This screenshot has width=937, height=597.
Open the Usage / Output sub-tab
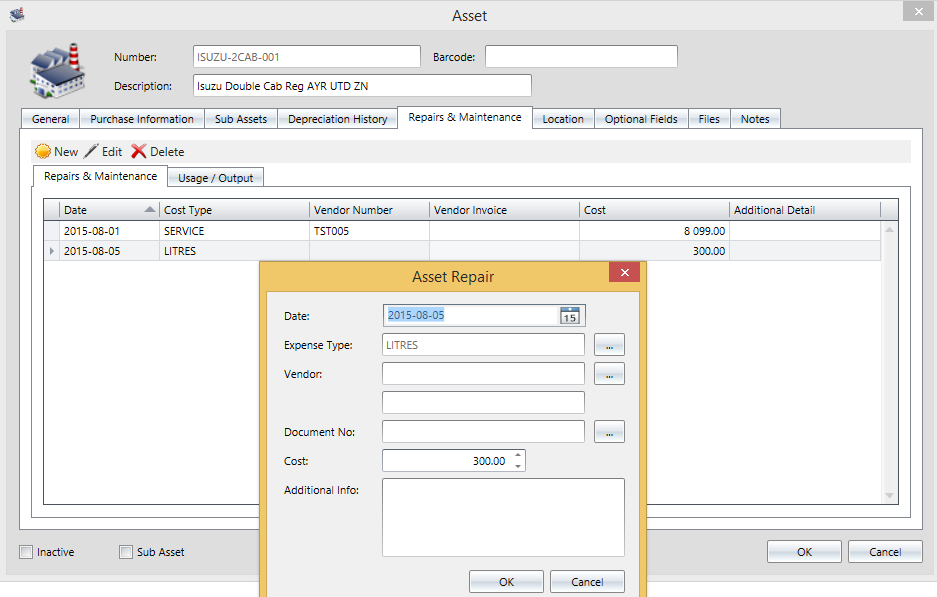tap(215, 178)
